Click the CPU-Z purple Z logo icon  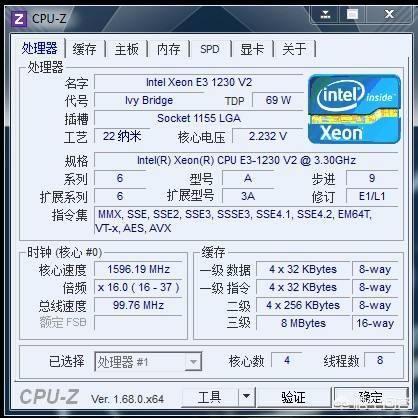click(19, 19)
